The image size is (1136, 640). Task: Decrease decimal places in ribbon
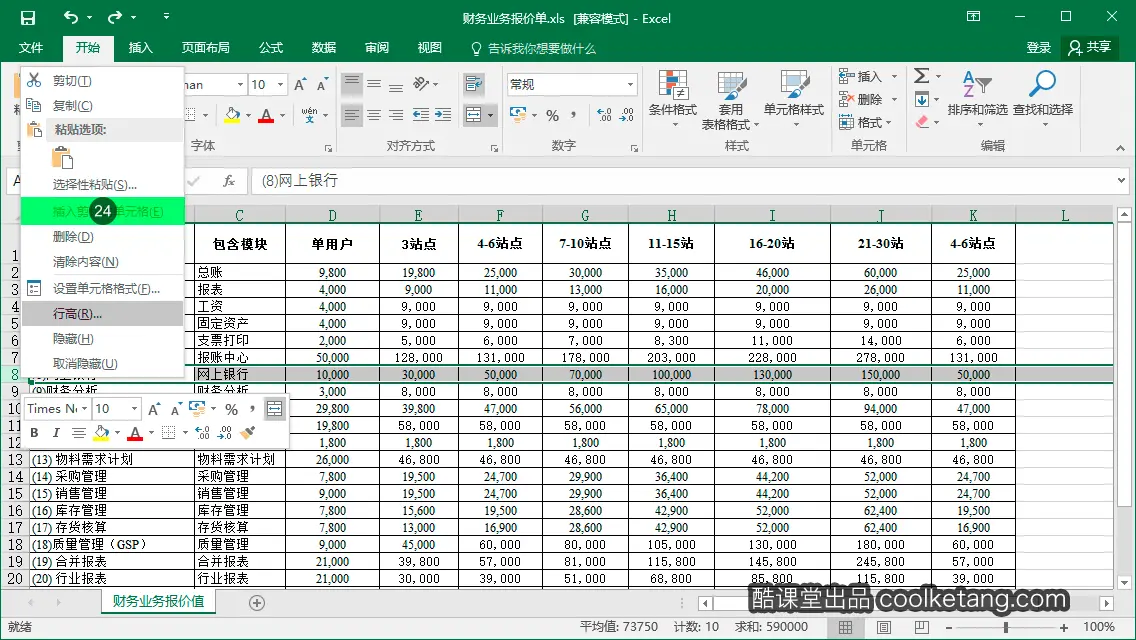(x=627, y=115)
